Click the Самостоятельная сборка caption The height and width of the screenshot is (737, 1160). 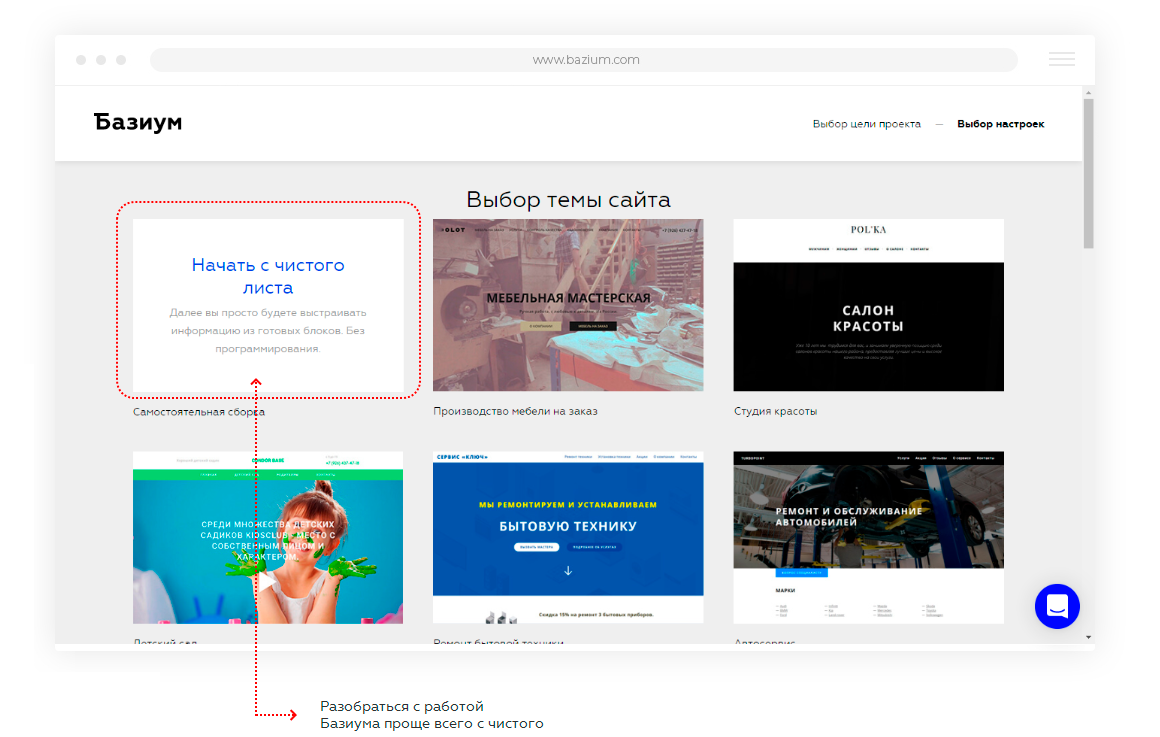click(x=198, y=412)
